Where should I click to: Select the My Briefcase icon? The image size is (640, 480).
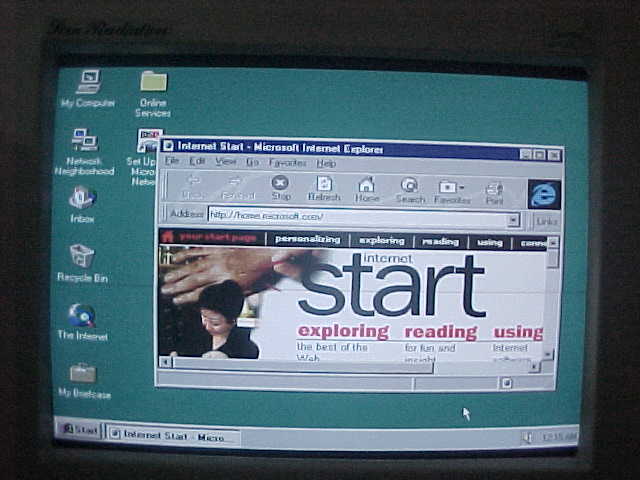point(84,380)
